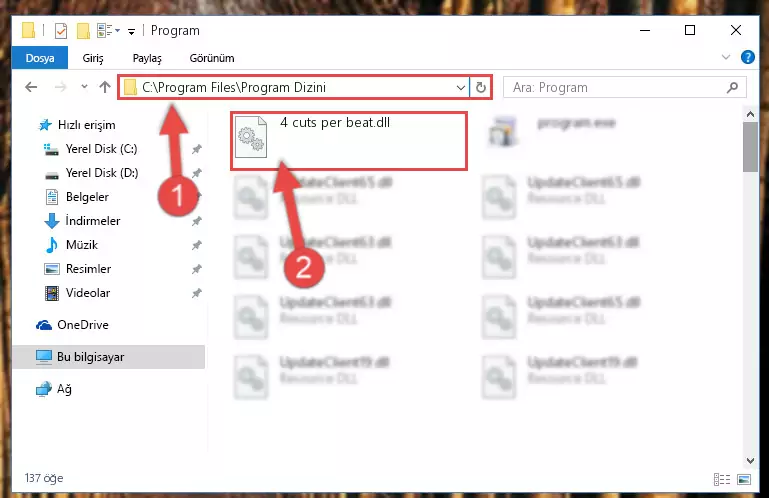This screenshot has width=769, height=498.
Task: Open the Görünüm ribbon tab
Action: click(212, 58)
